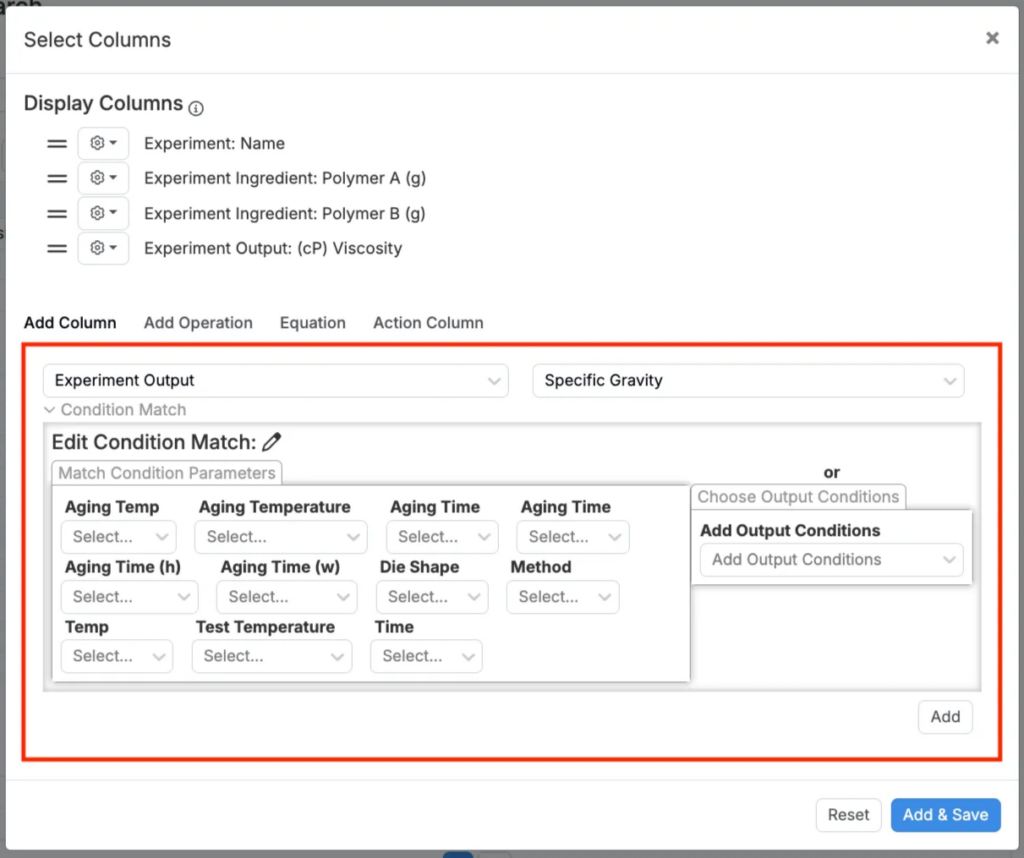Open the Die Shape select dropdown
Screen dimensions: 1024x858
(432, 597)
